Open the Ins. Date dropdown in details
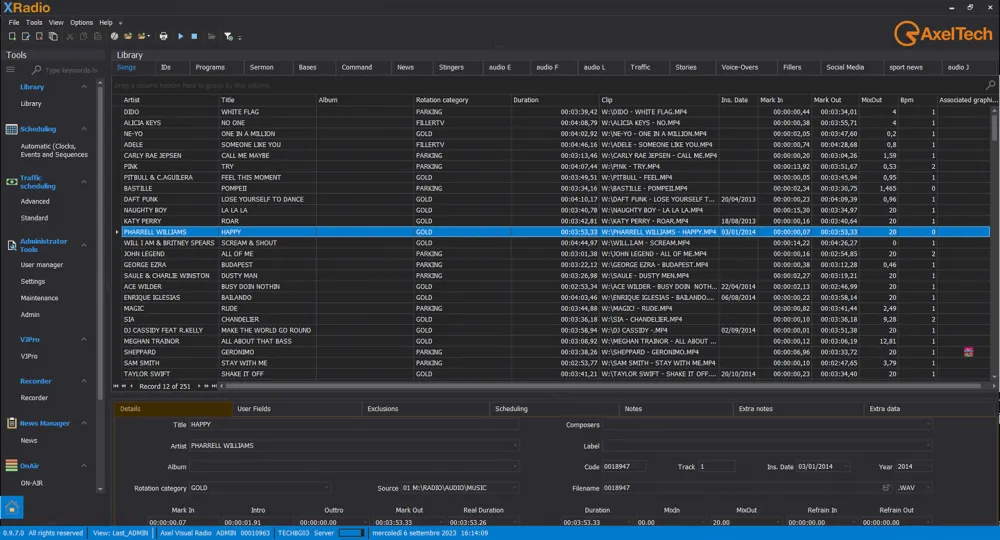 [x=848, y=467]
